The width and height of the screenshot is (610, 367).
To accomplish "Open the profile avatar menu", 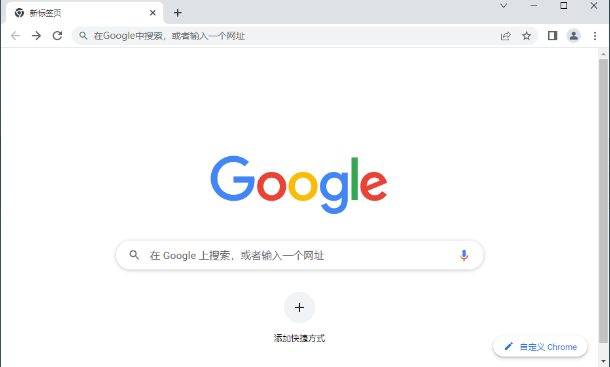I will [x=573, y=36].
